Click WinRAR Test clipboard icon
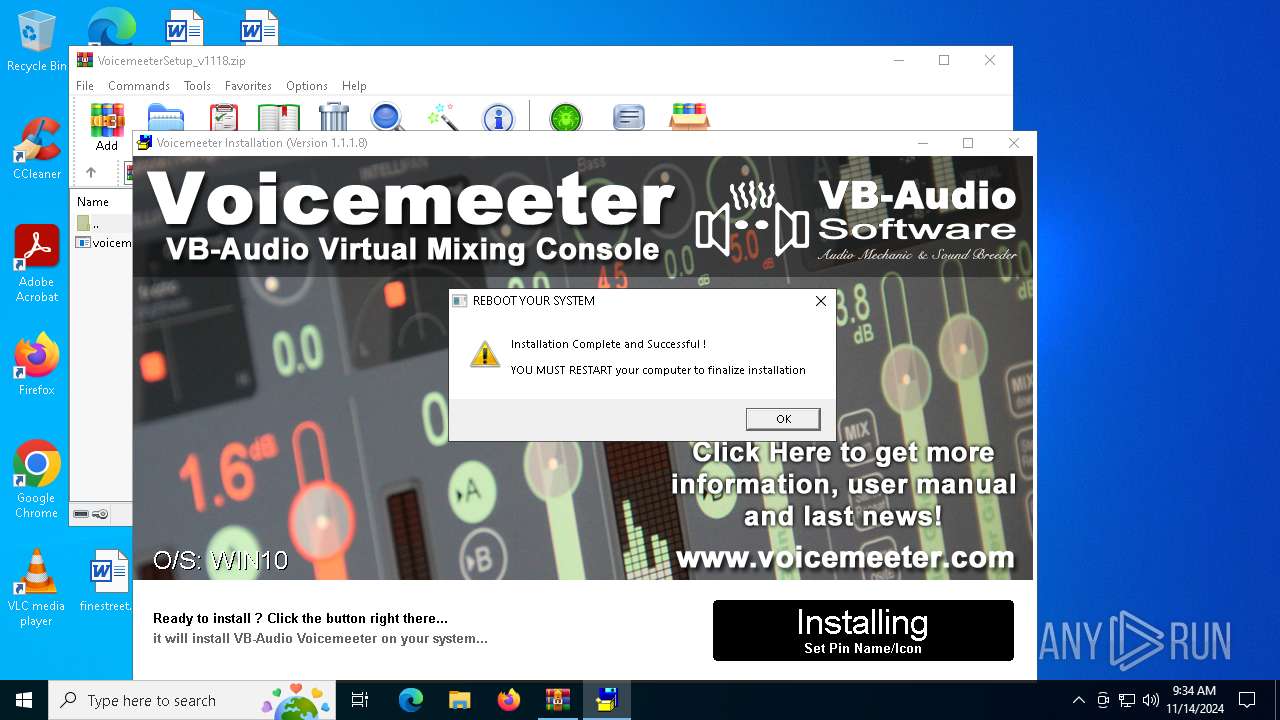The height and width of the screenshot is (720, 1280). pyautogui.click(x=224, y=118)
